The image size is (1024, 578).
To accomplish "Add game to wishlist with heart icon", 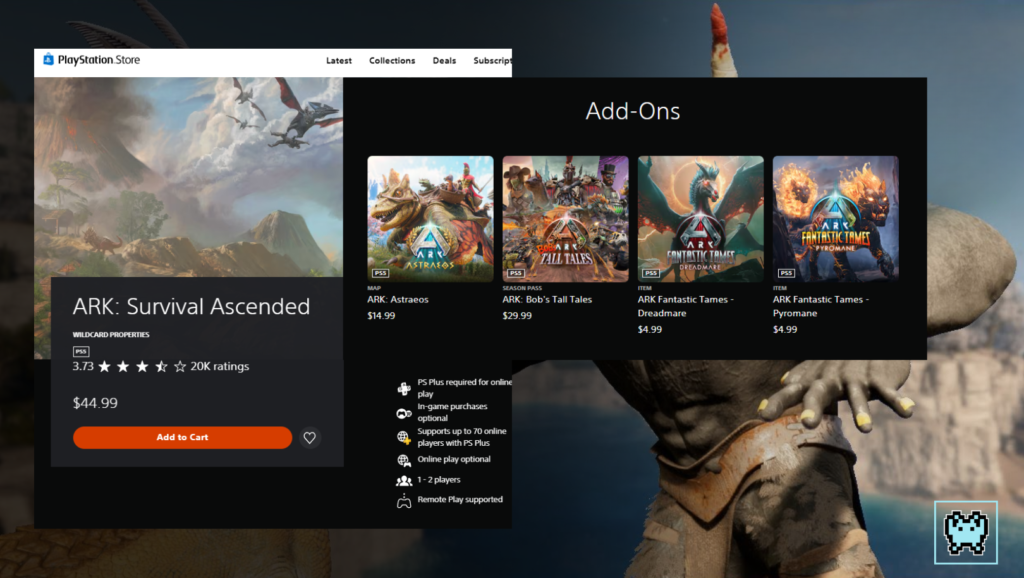I will point(310,438).
